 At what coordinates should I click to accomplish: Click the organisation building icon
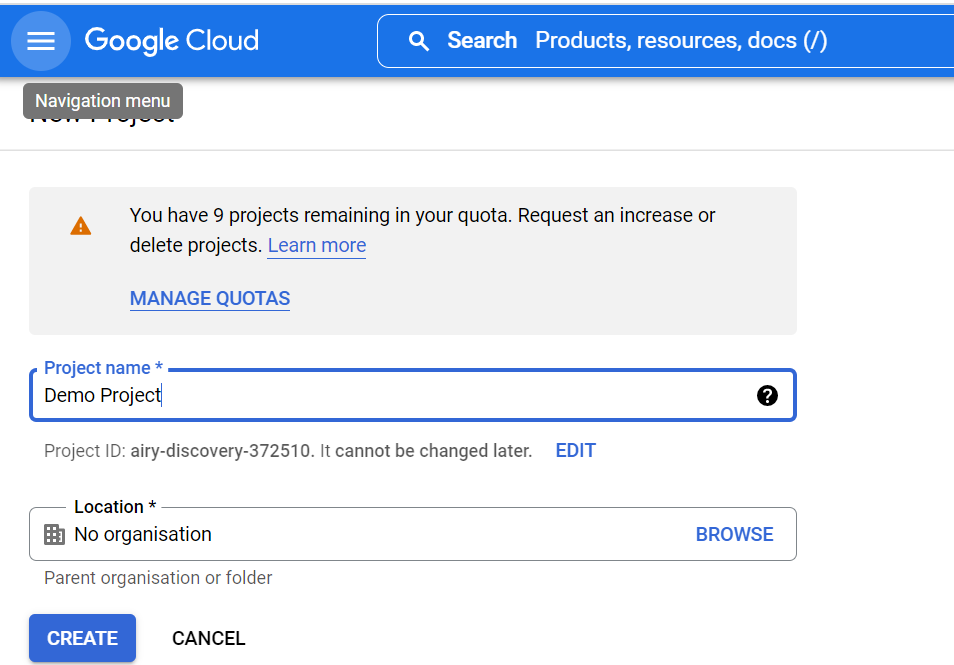click(x=55, y=534)
